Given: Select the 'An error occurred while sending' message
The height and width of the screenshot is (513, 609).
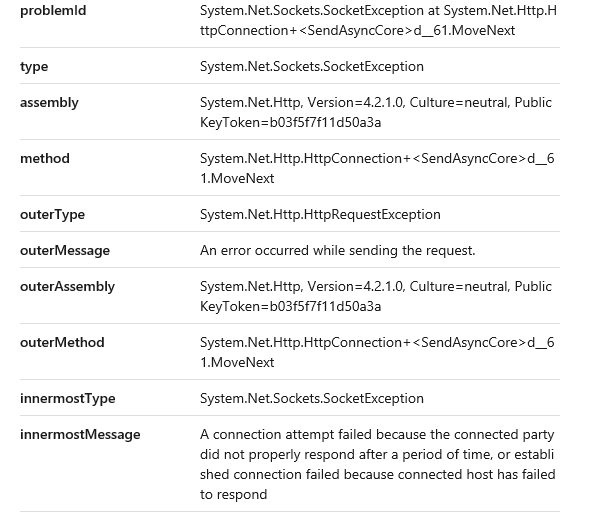Looking at the screenshot, I should [x=337, y=250].
